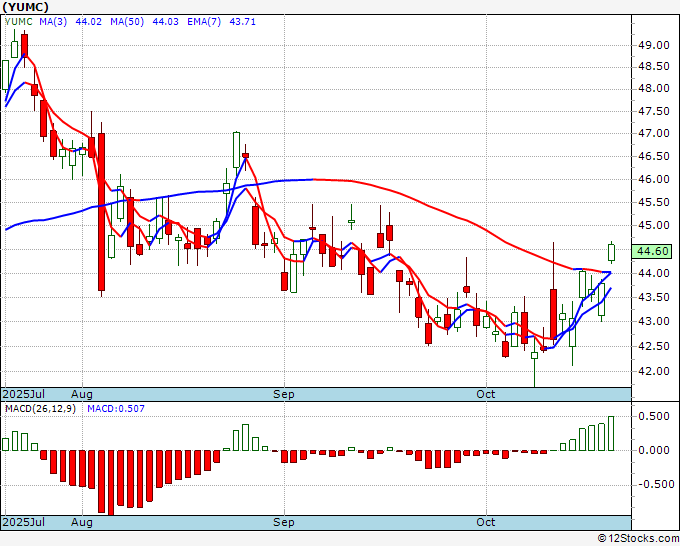Click Aug on MACD time axis

pos(82,522)
